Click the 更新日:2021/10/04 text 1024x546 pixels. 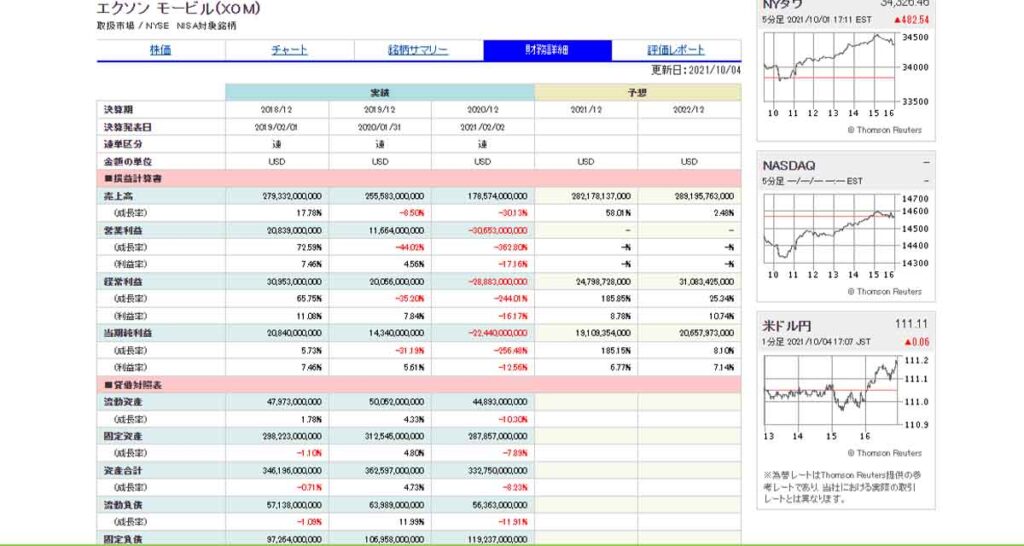pyautogui.click(x=696, y=71)
